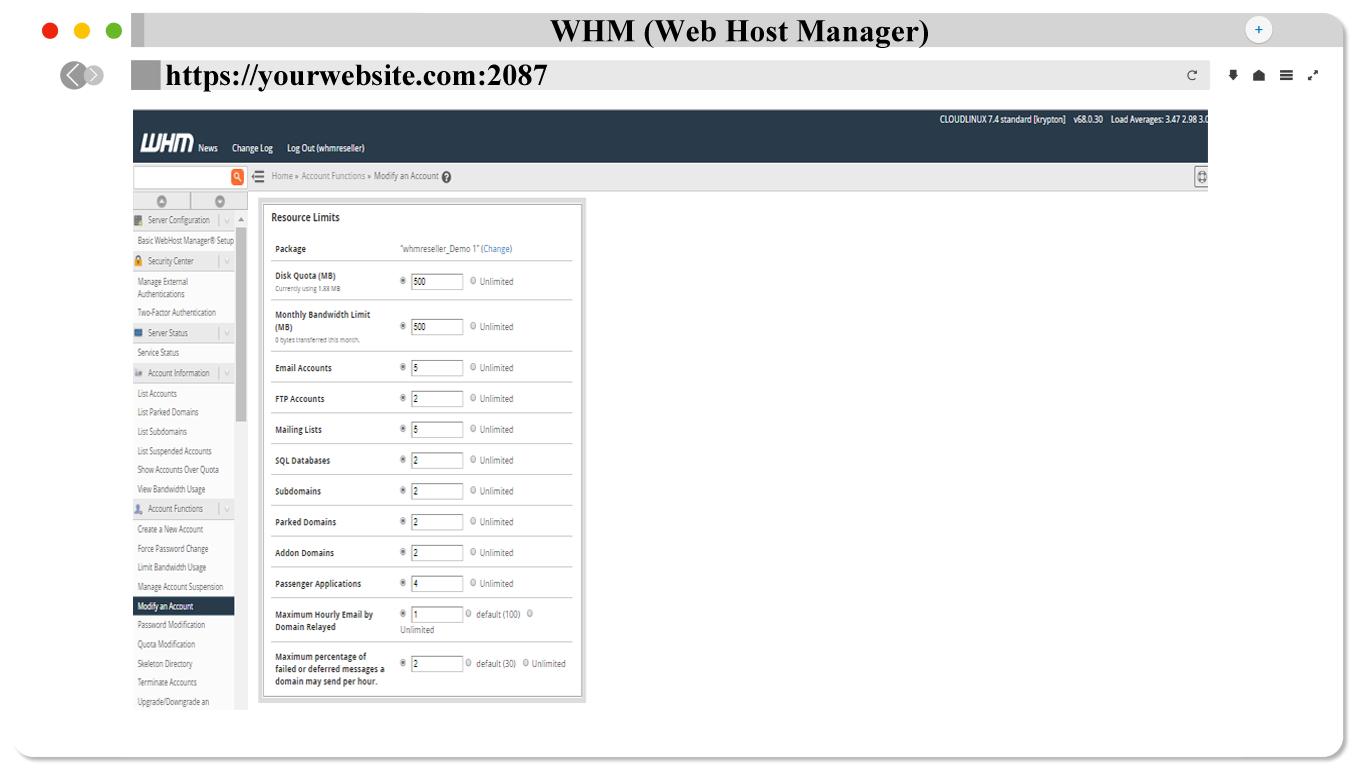
Task: Click the browser download arrow icon
Action: 1233,75
